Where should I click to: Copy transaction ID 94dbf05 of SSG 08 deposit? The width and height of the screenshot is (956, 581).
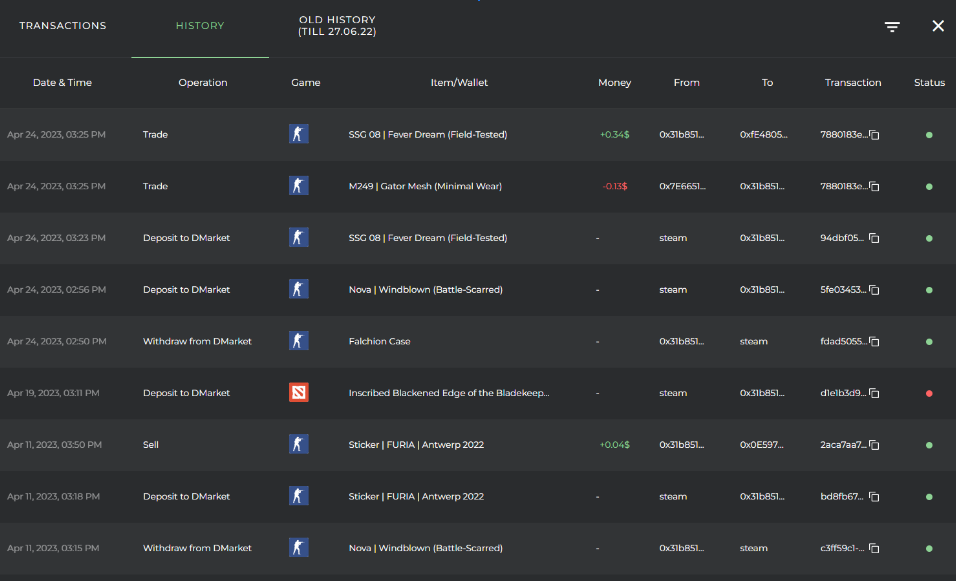874,239
